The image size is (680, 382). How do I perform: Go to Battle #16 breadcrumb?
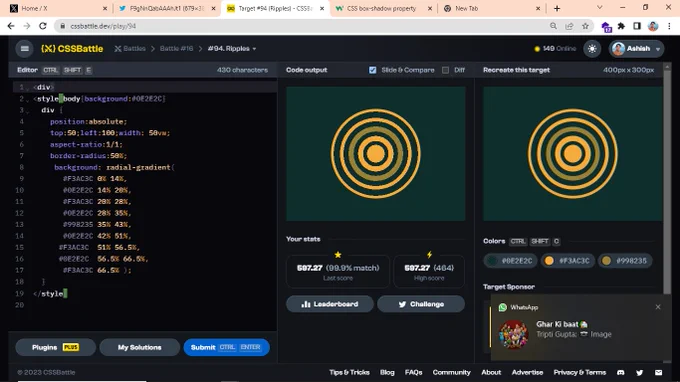[x=176, y=49]
